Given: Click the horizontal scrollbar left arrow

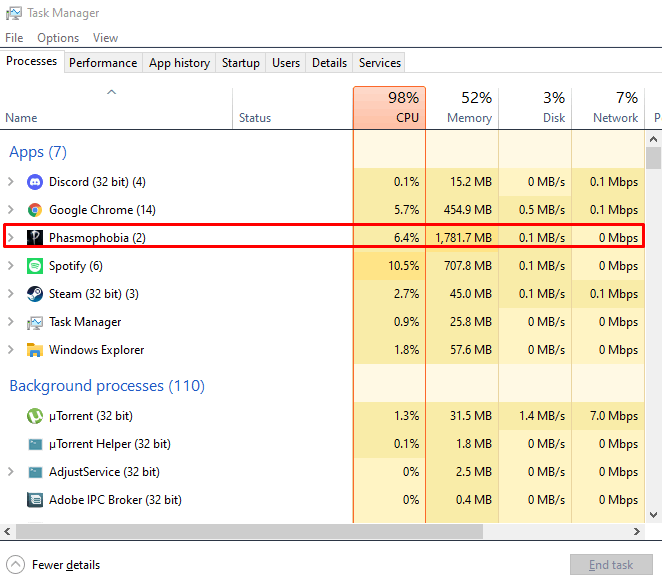Looking at the screenshot, I should click(7, 531).
